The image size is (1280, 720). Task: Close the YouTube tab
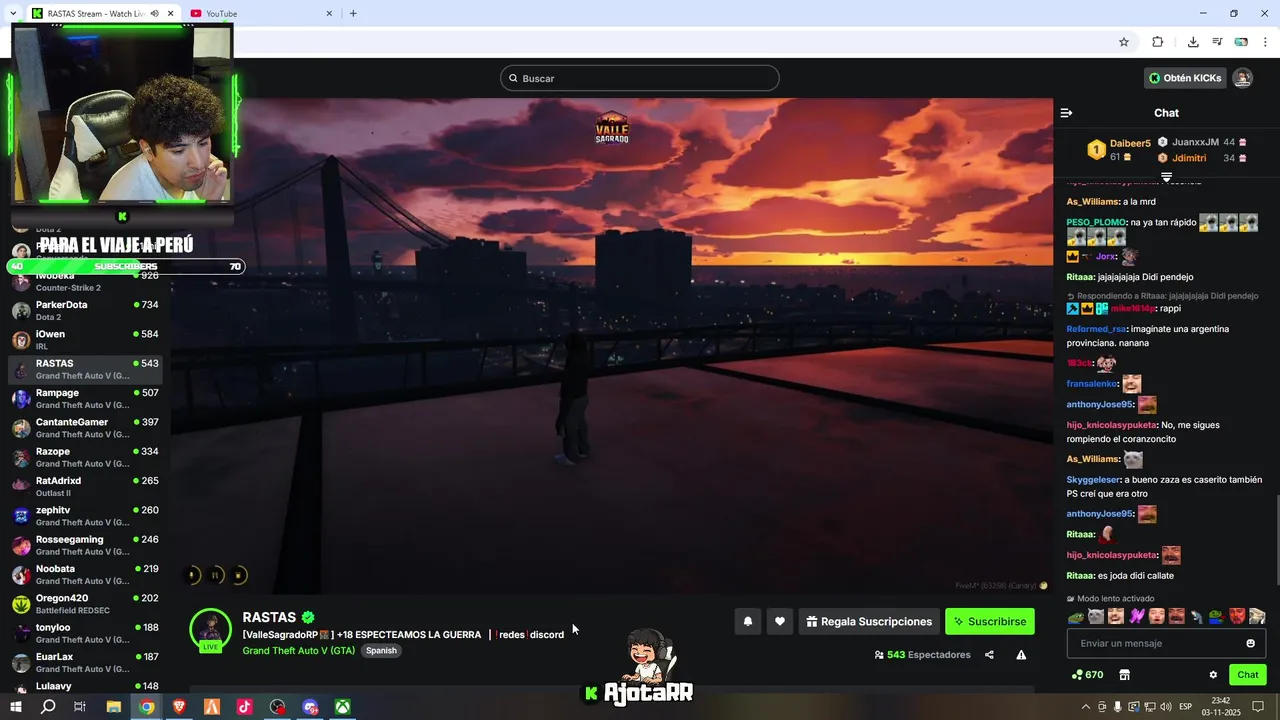click(x=330, y=13)
